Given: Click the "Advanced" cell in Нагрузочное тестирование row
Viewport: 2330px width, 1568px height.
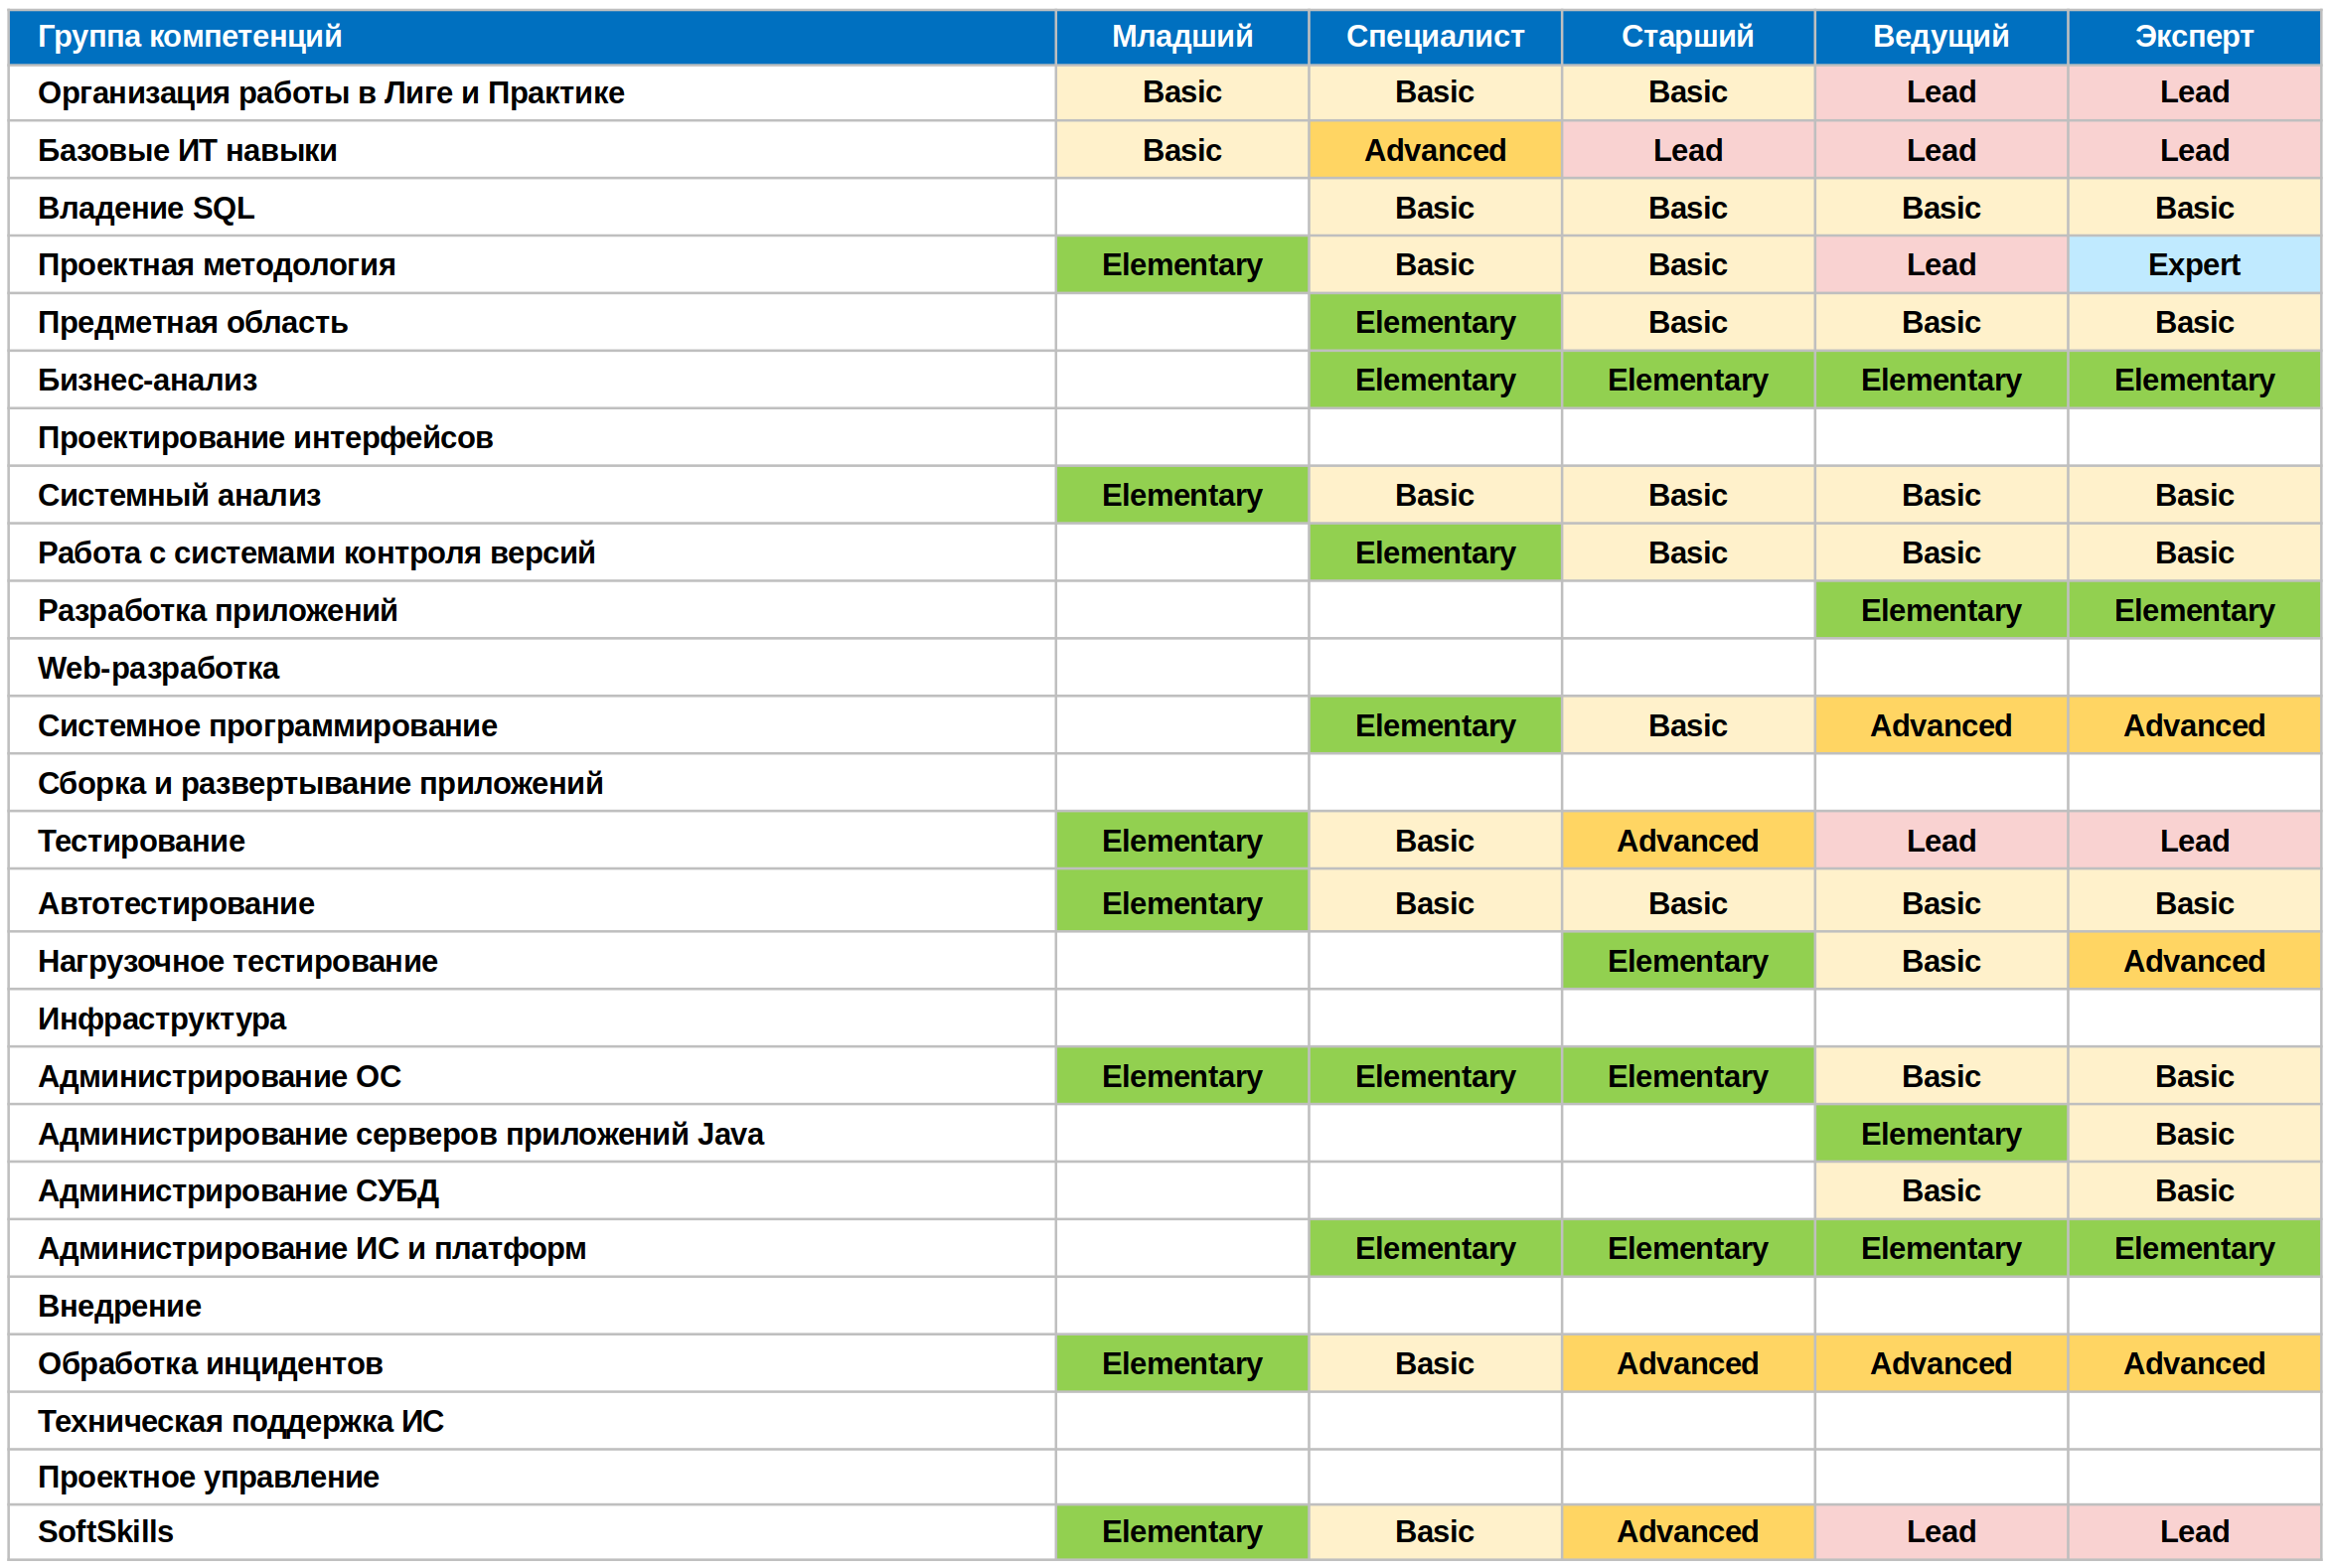Looking at the screenshot, I should click(2193, 961).
